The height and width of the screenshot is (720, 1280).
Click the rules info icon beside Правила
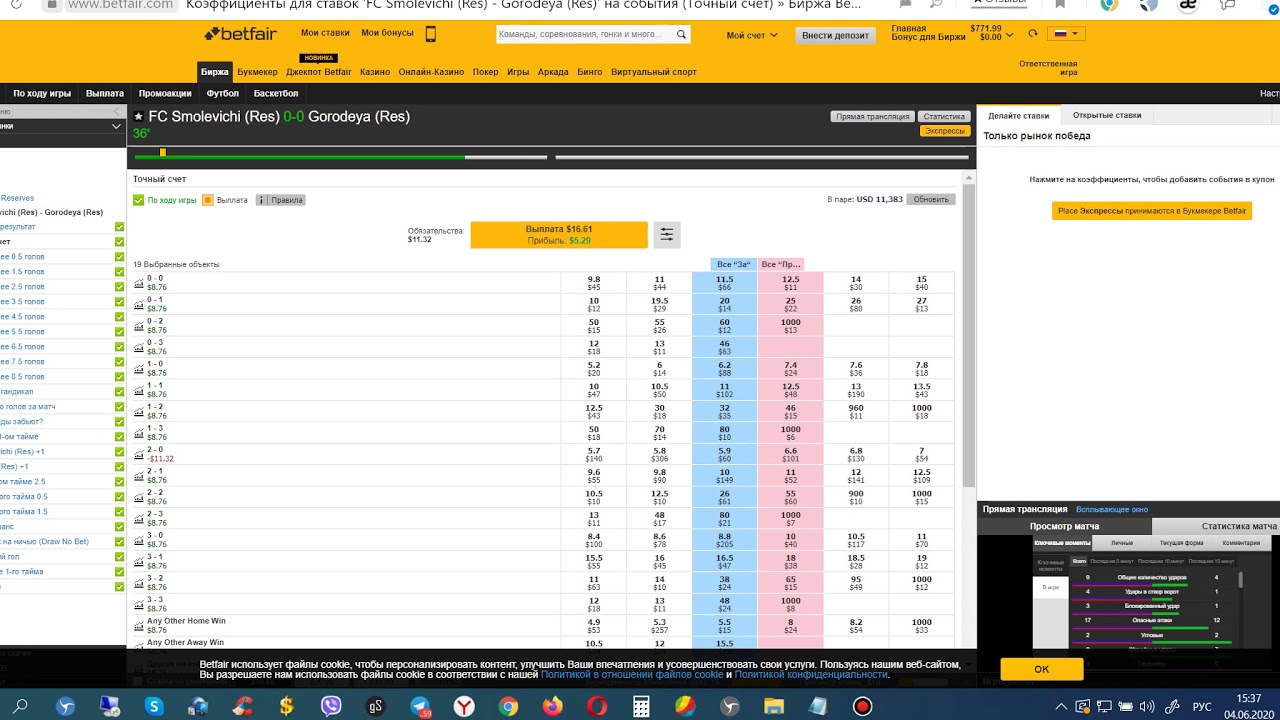tap(262, 200)
